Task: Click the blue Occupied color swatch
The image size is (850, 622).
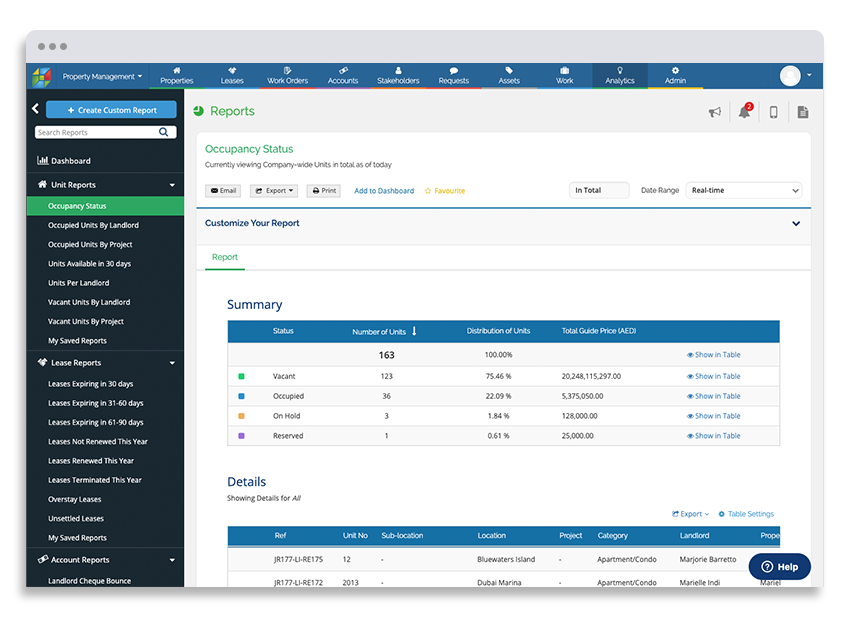Action: 242,396
